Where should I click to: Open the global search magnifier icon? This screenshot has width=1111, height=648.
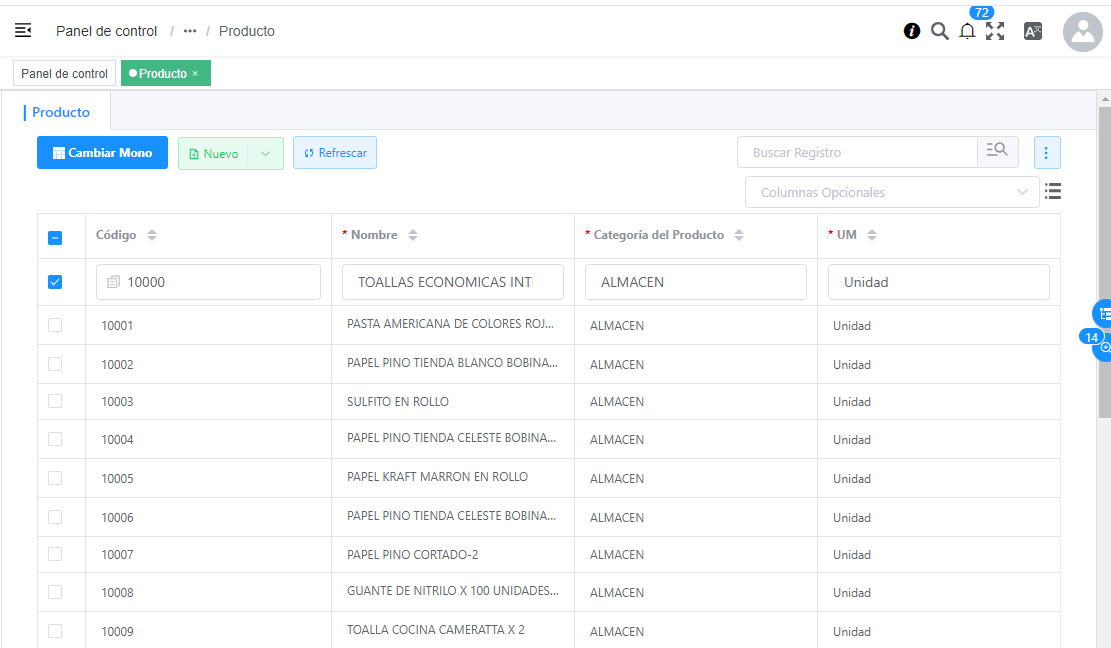click(x=939, y=31)
